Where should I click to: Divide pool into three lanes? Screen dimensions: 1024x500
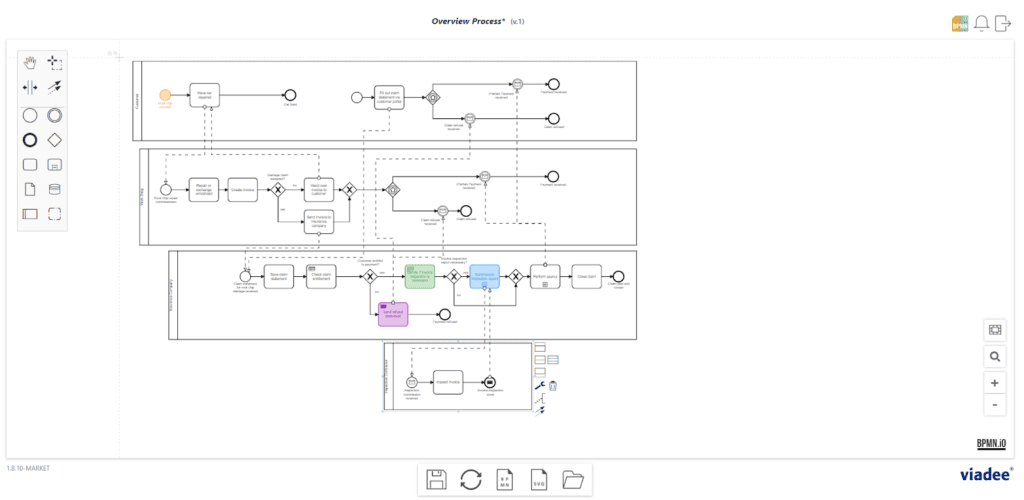click(552, 360)
